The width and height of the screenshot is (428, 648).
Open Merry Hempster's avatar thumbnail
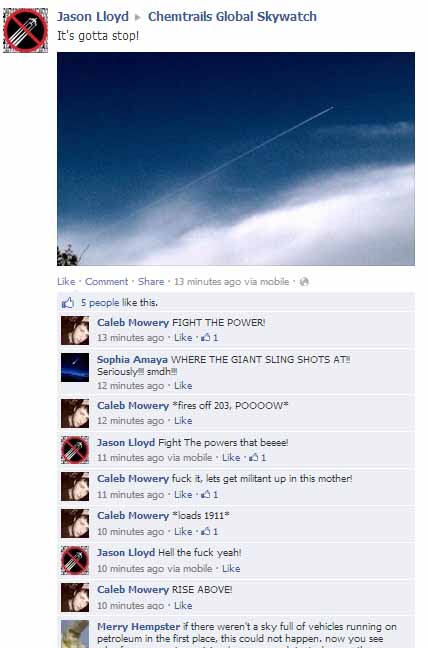[x=75, y=634]
